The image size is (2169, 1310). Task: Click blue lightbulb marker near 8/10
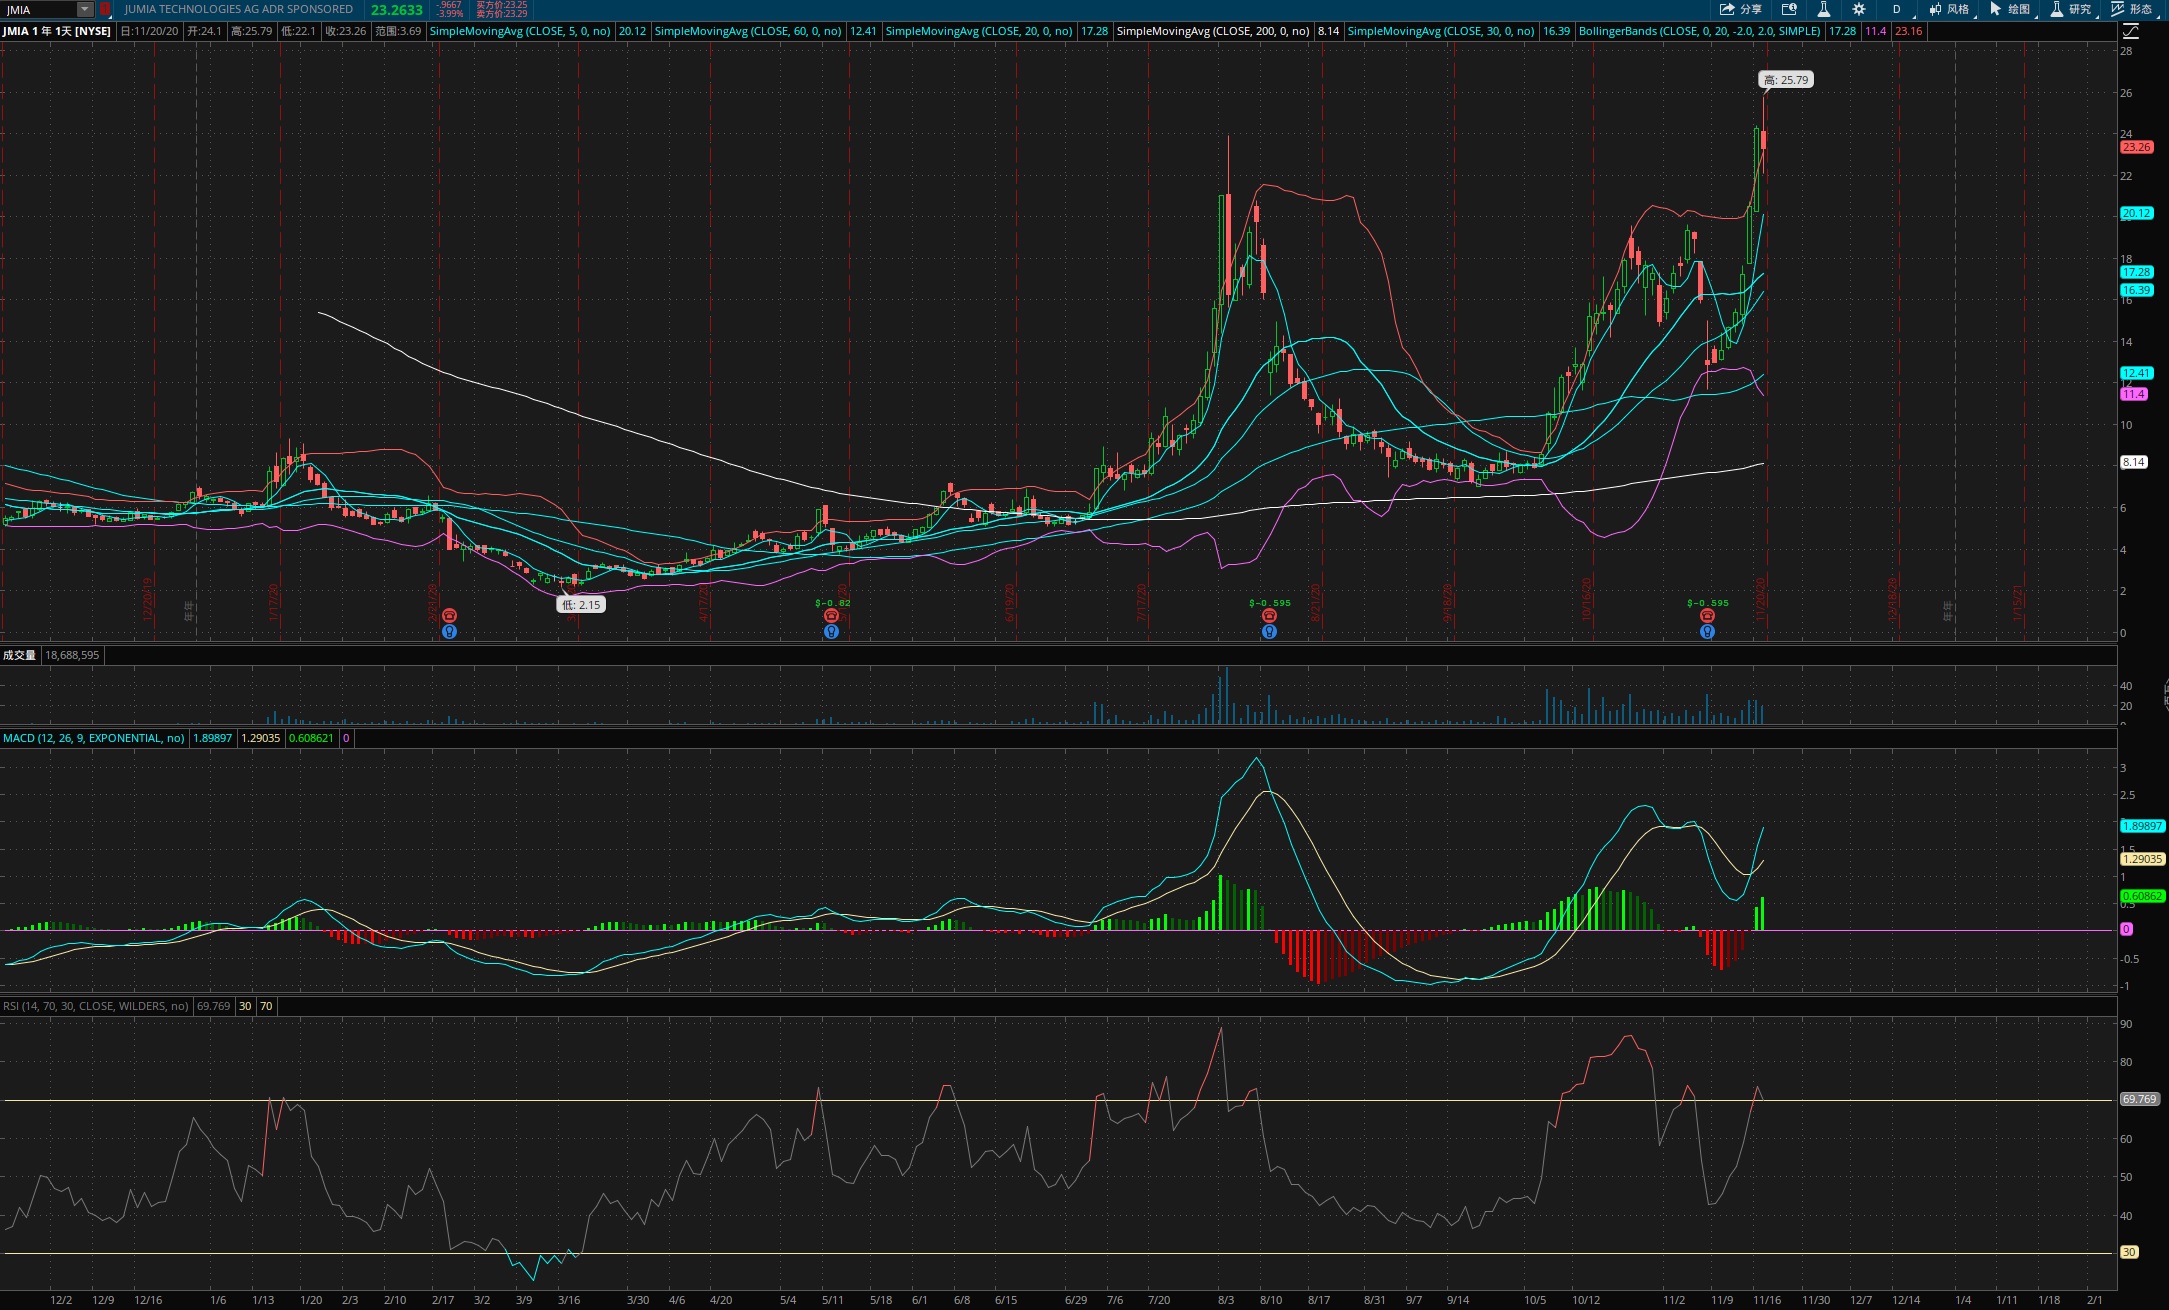[1269, 631]
